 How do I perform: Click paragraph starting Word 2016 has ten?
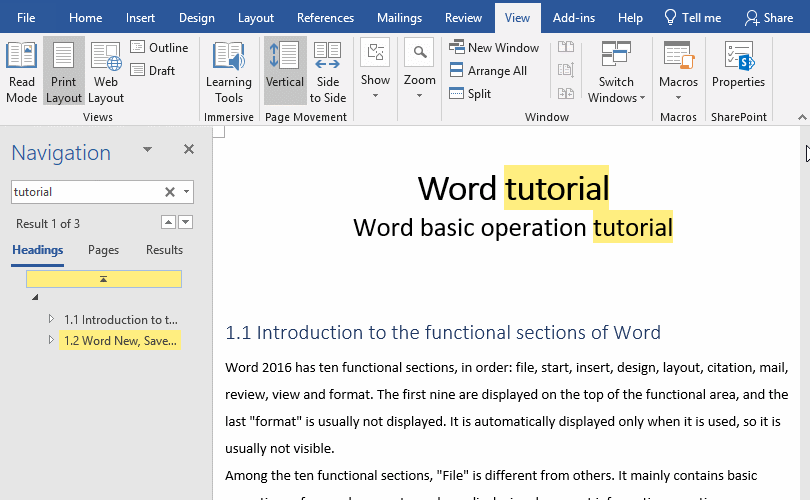coord(507,408)
